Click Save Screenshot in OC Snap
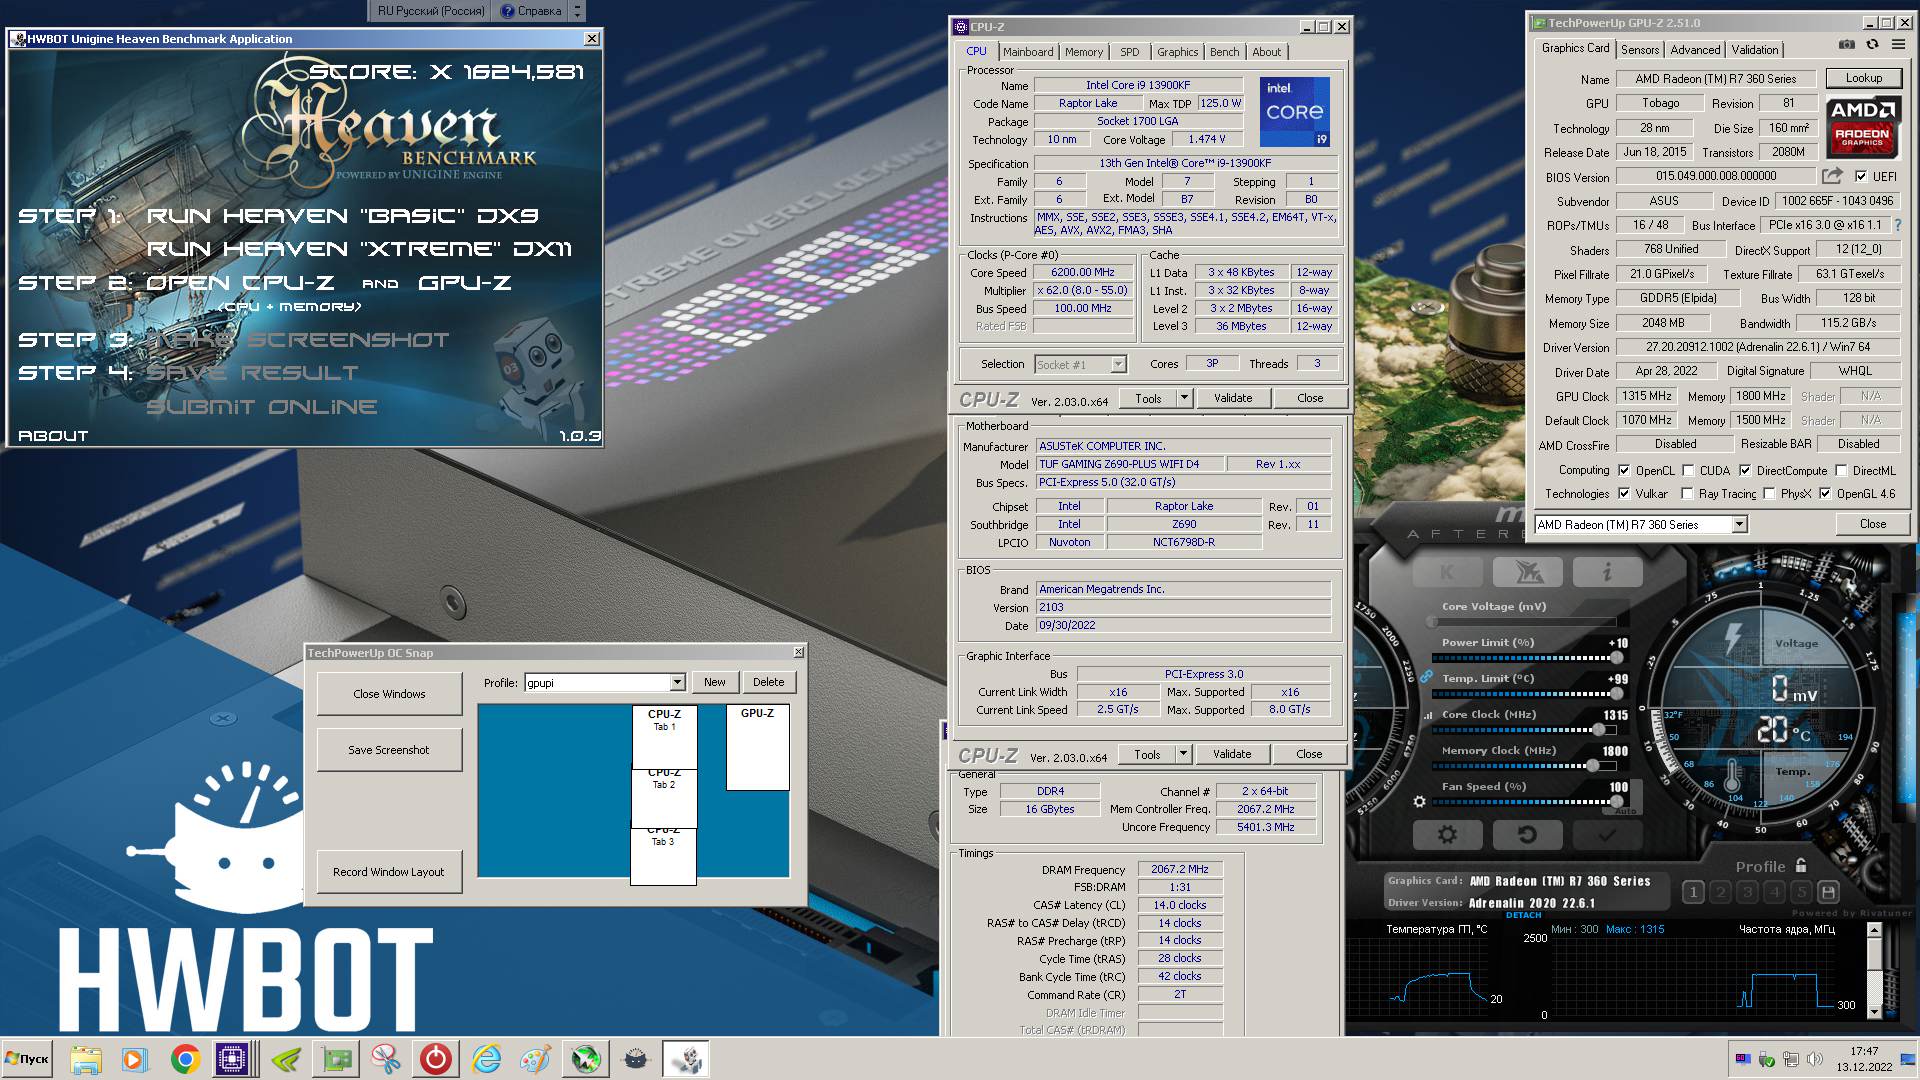Image resolution: width=1920 pixels, height=1080 pixels. 389,750
